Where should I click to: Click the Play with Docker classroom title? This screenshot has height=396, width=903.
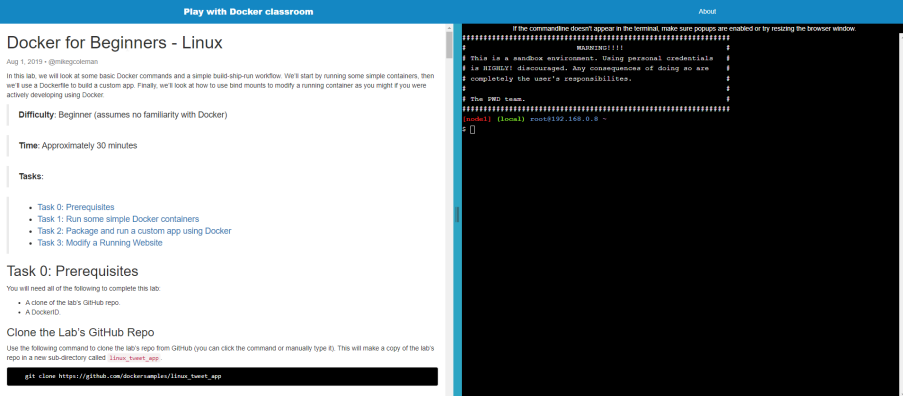[249, 12]
